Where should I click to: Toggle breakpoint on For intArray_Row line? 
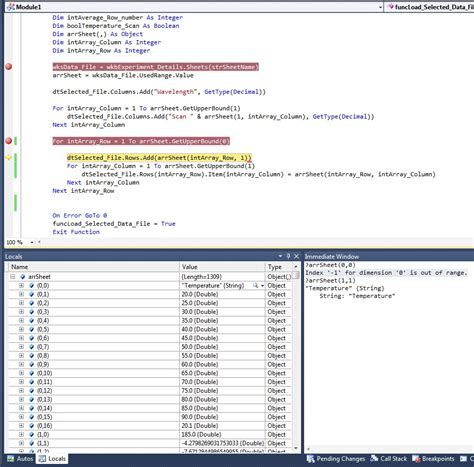click(9, 141)
